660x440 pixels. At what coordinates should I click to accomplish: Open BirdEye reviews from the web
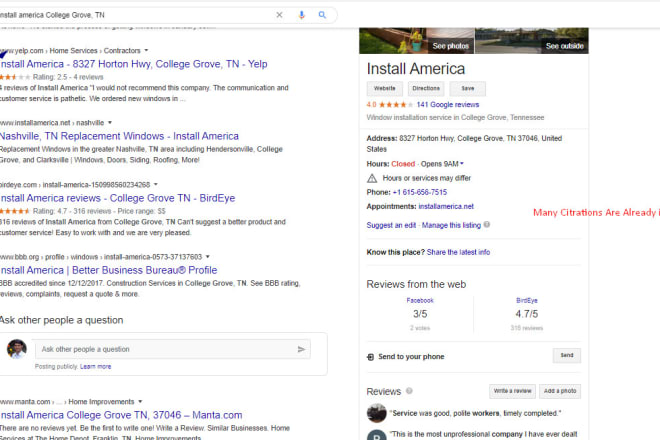click(x=527, y=300)
